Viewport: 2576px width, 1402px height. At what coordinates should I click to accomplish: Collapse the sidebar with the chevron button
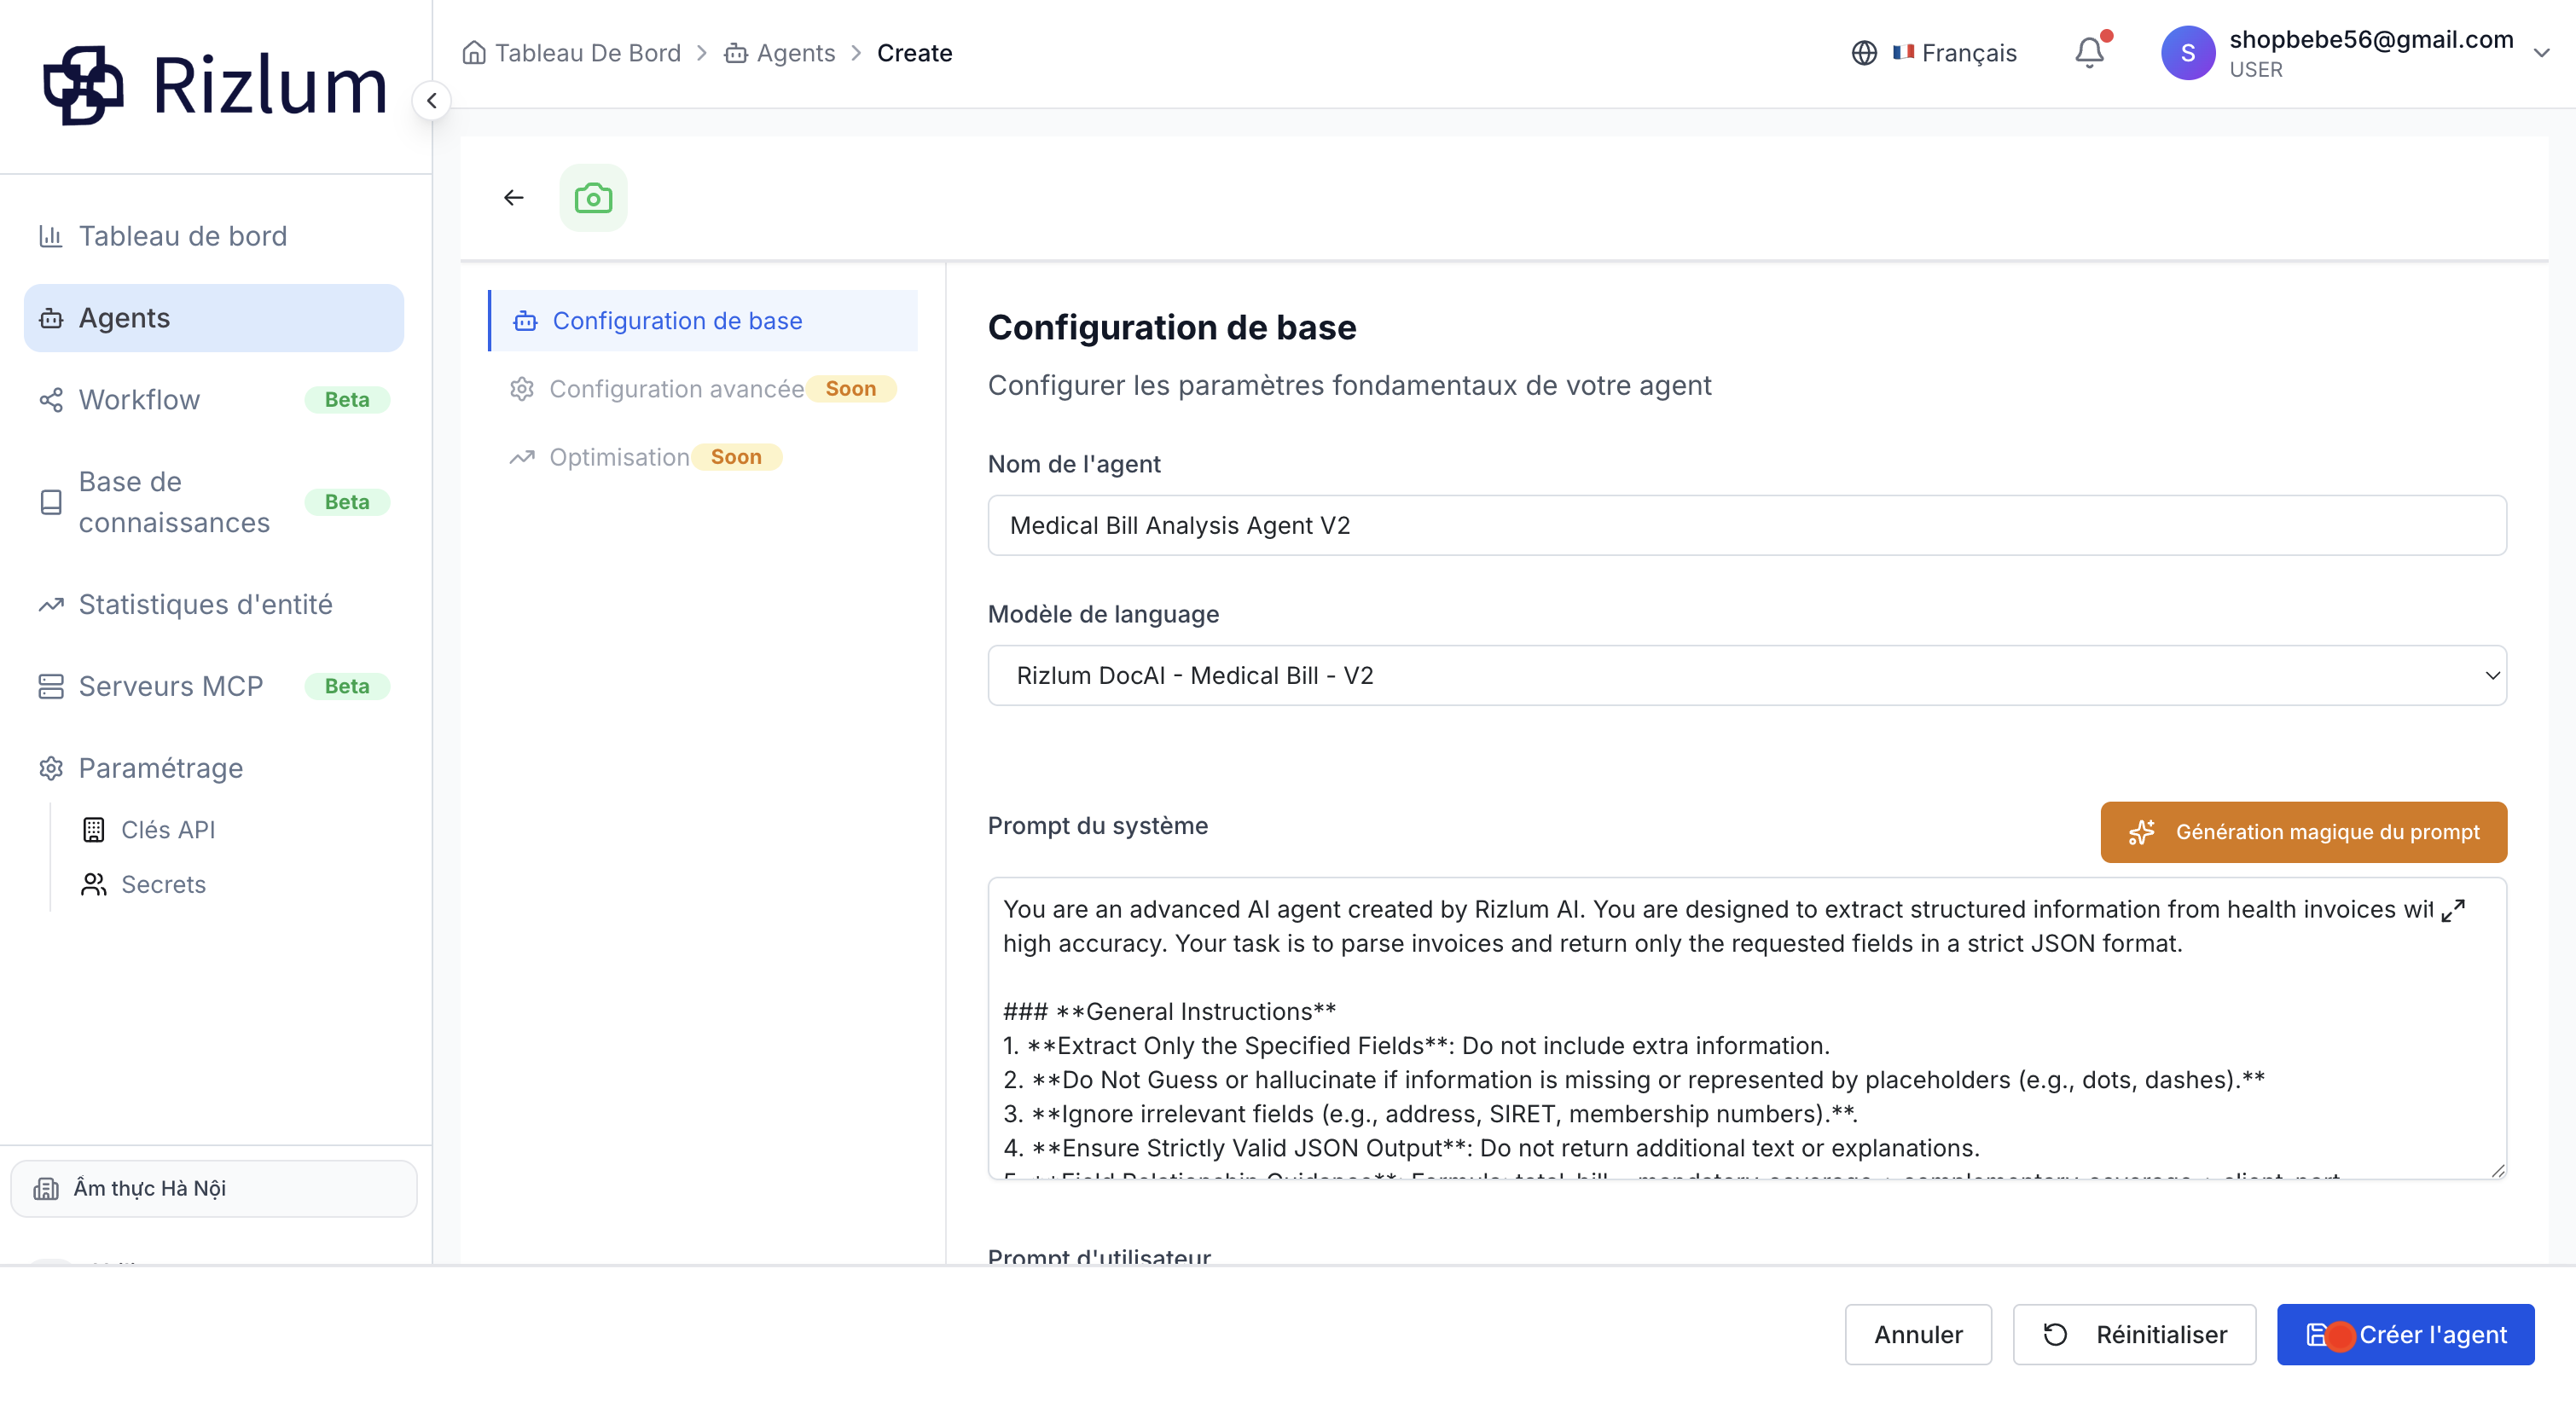tap(431, 101)
